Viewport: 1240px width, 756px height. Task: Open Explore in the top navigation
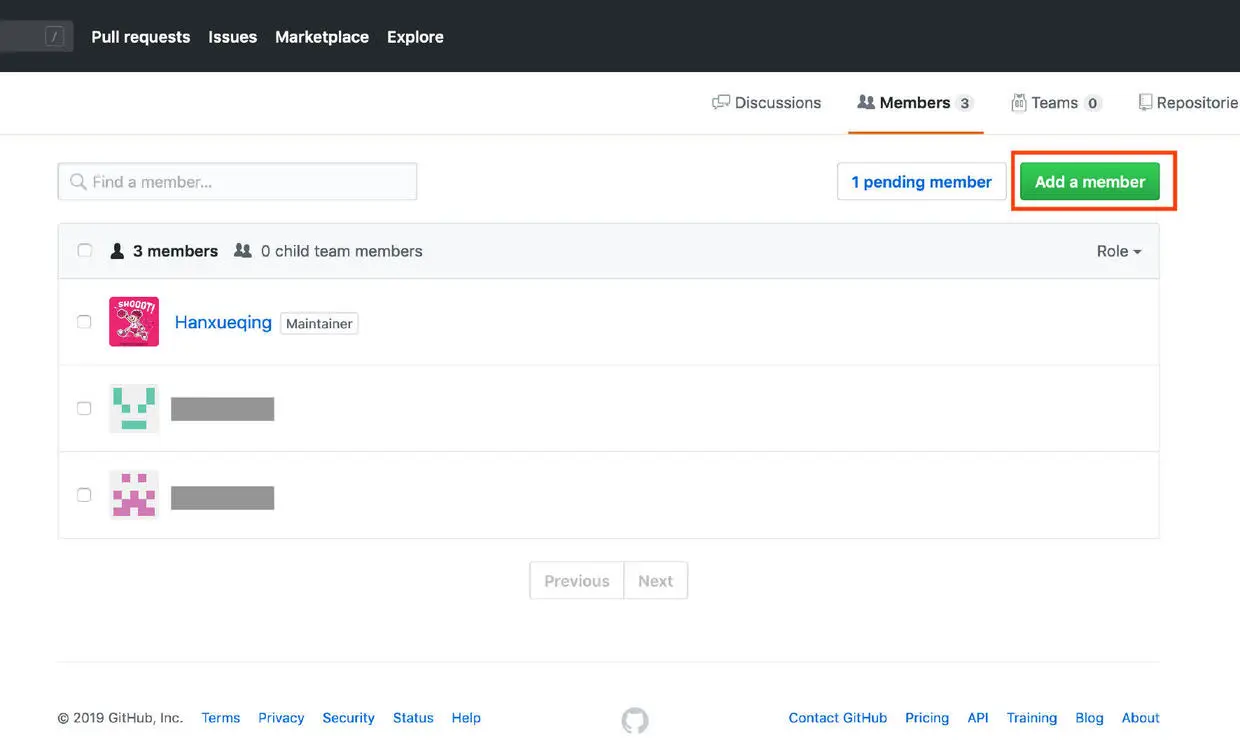[415, 37]
